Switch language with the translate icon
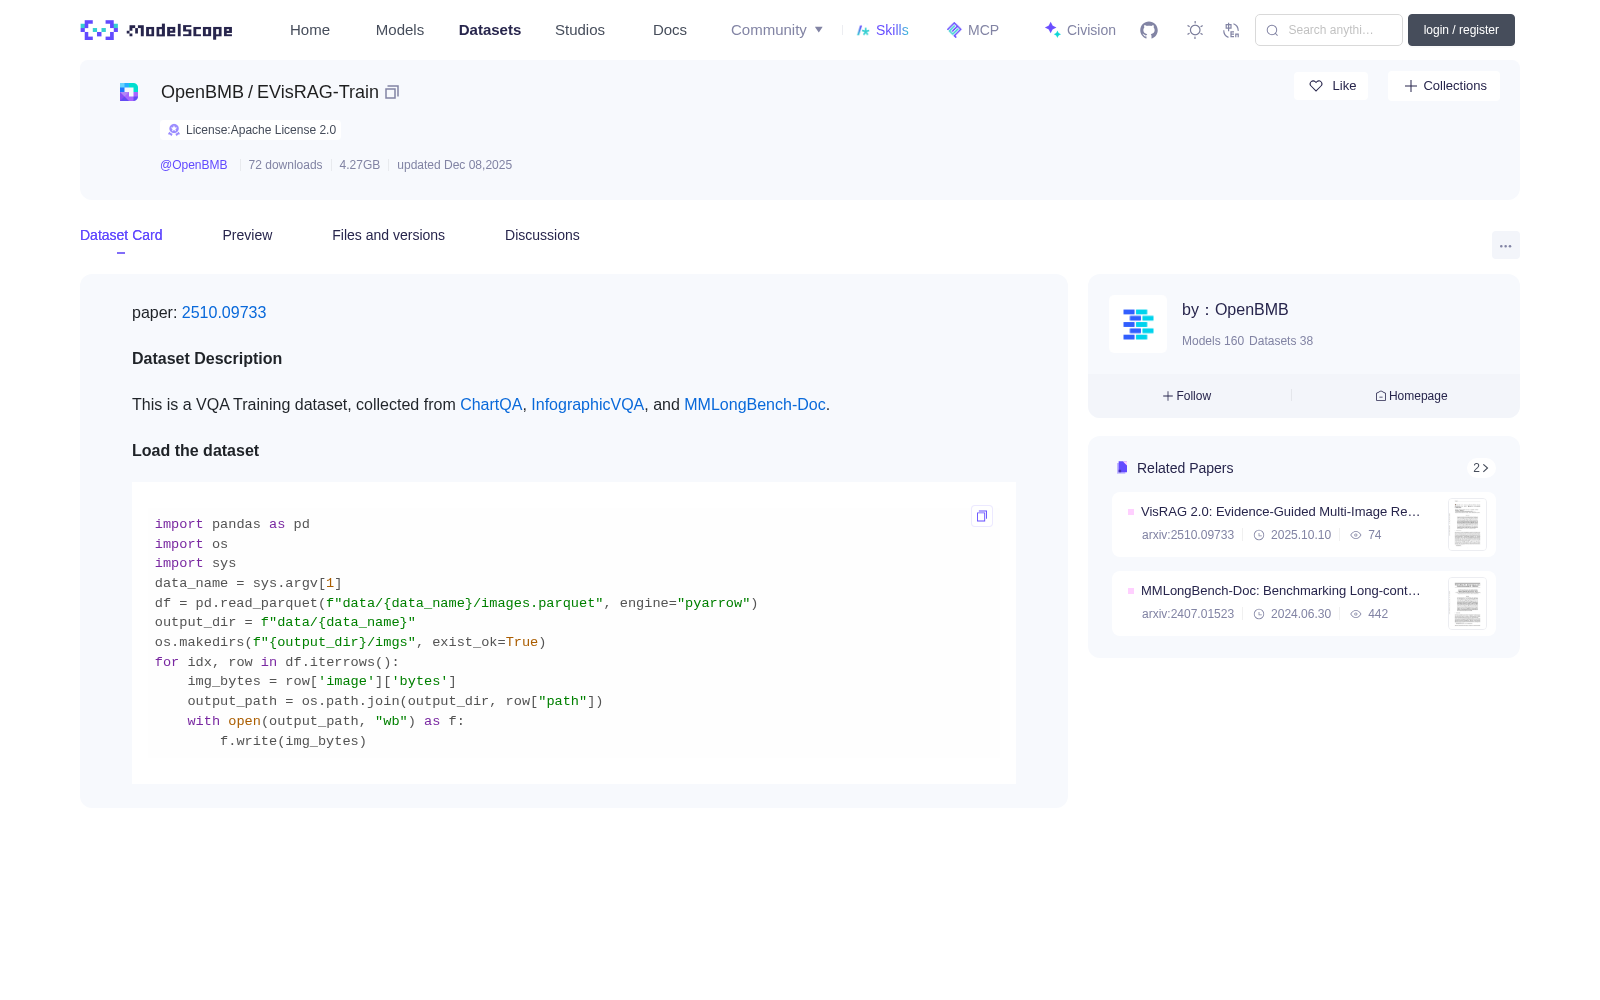 coord(1231,30)
